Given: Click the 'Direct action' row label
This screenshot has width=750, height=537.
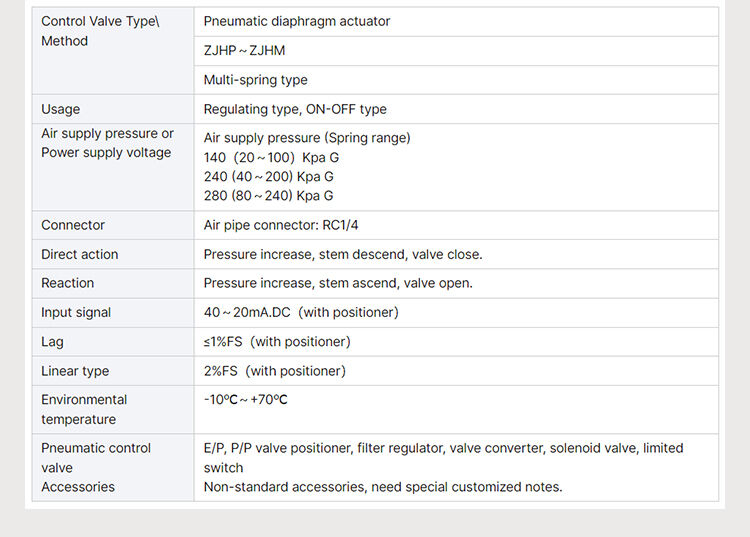Looking at the screenshot, I should point(79,254).
